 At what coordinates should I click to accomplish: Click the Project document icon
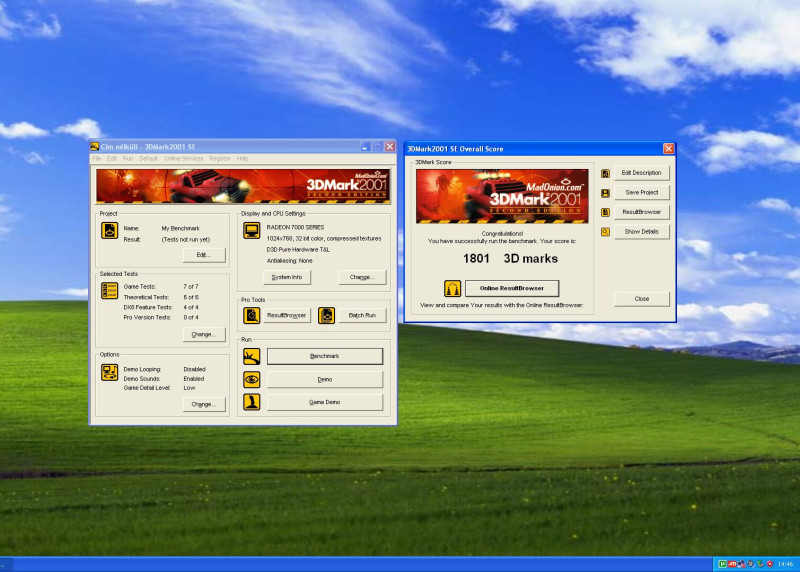click(x=109, y=231)
